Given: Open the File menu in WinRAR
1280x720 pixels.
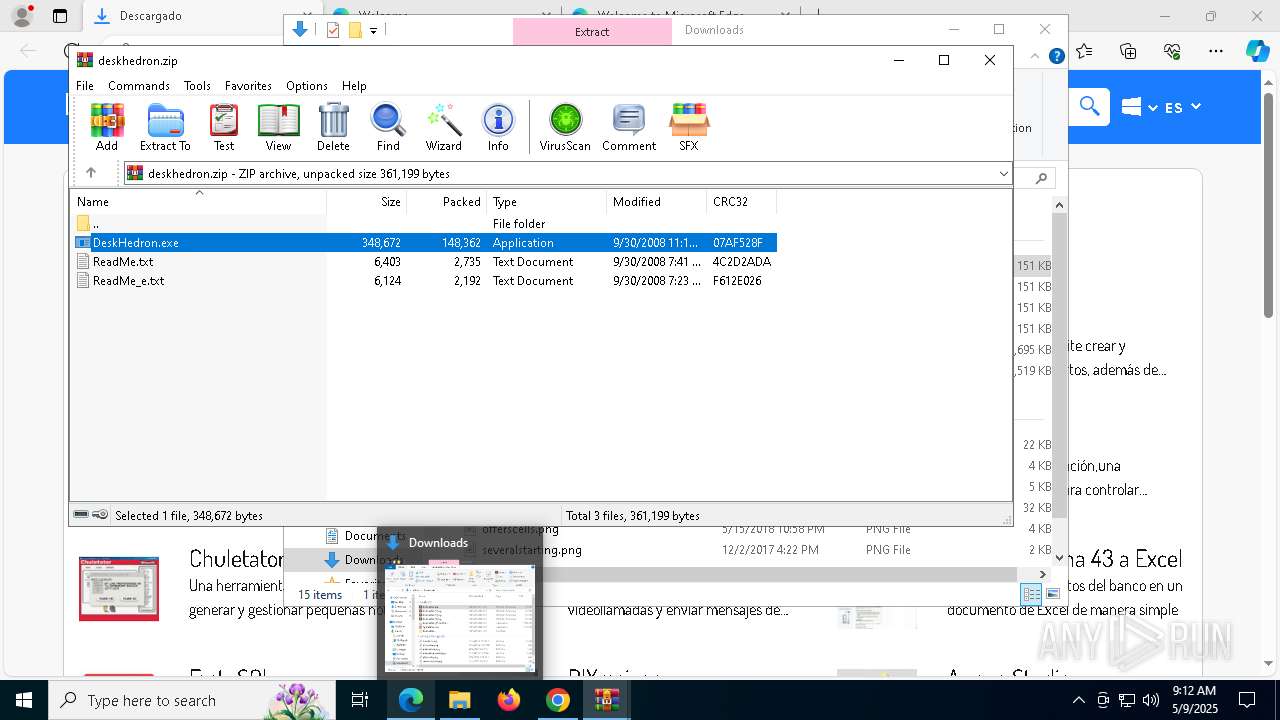Looking at the screenshot, I should click(85, 86).
